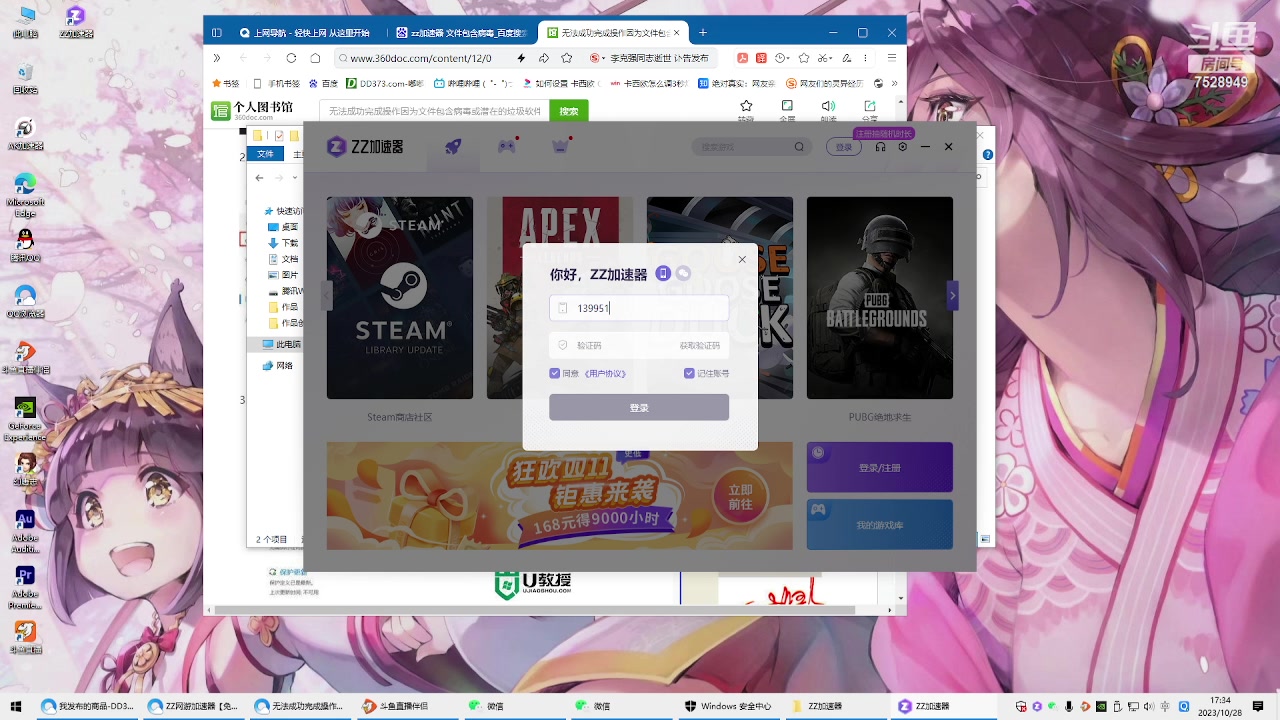The width and height of the screenshot is (1280, 720).
Task: Open a new browser tab
Action: [703, 32]
